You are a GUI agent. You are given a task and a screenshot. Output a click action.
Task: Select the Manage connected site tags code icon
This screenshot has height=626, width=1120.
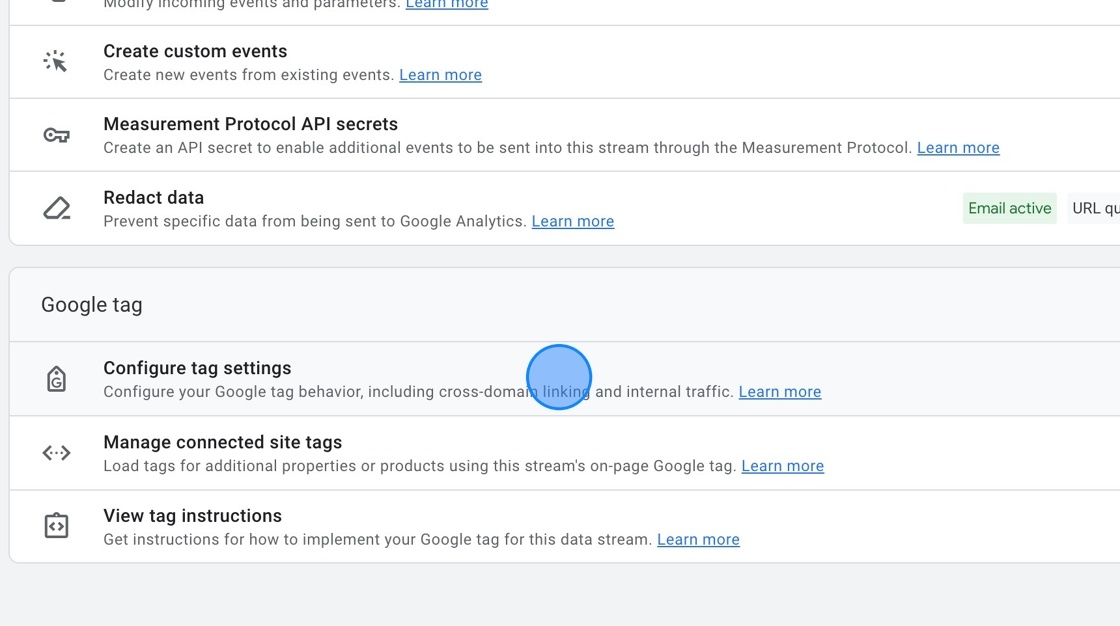click(56, 452)
